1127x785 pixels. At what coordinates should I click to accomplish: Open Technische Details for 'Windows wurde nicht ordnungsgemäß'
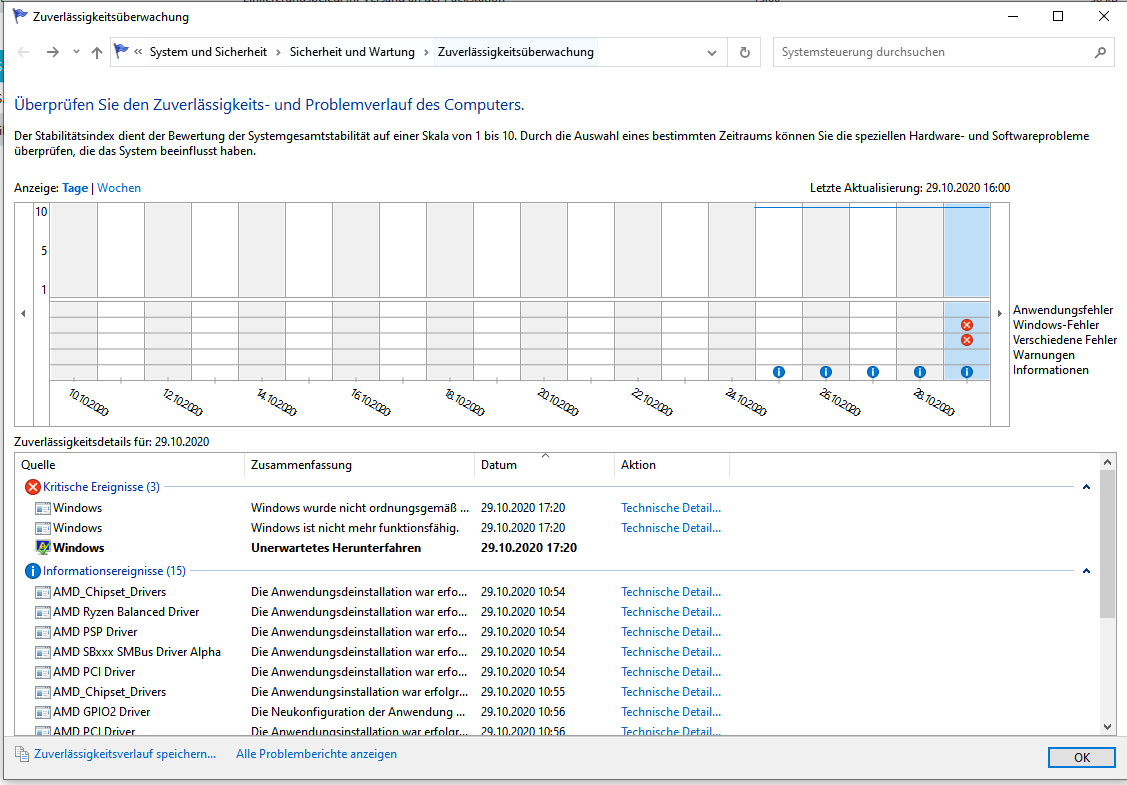click(x=671, y=508)
